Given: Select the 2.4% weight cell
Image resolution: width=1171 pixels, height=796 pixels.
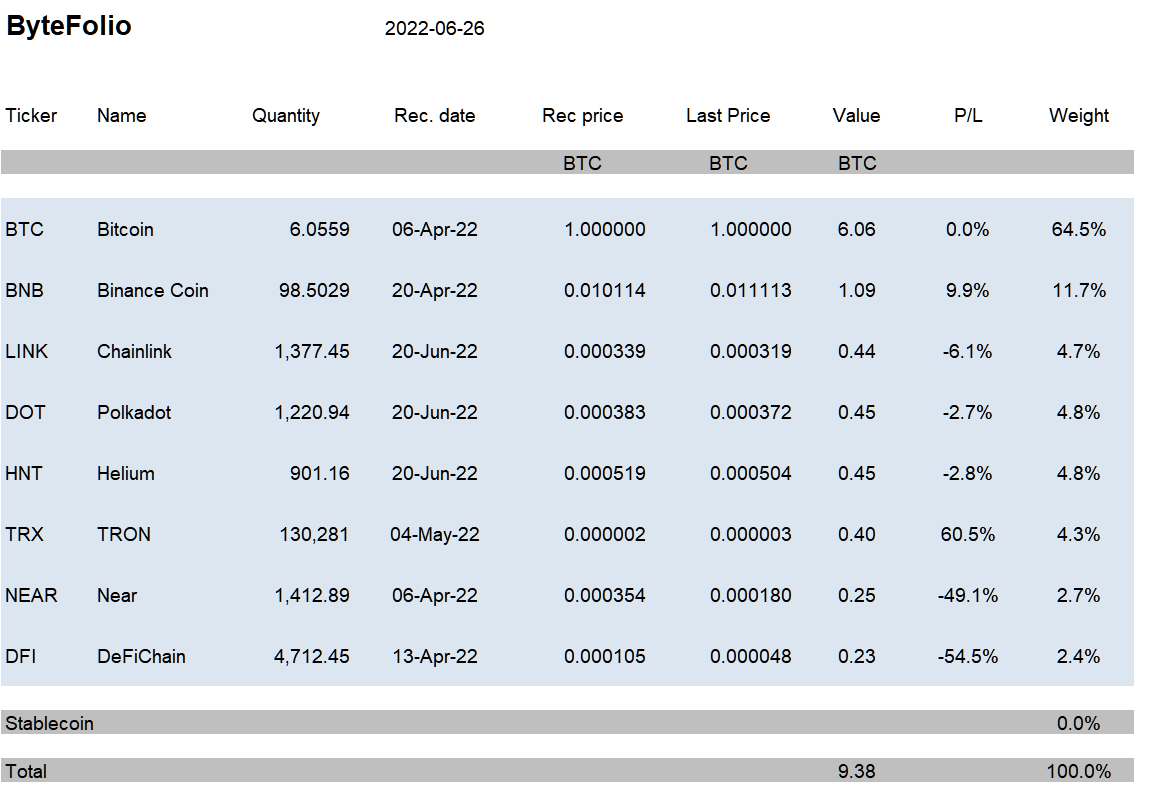Looking at the screenshot, I should 1079,658.
